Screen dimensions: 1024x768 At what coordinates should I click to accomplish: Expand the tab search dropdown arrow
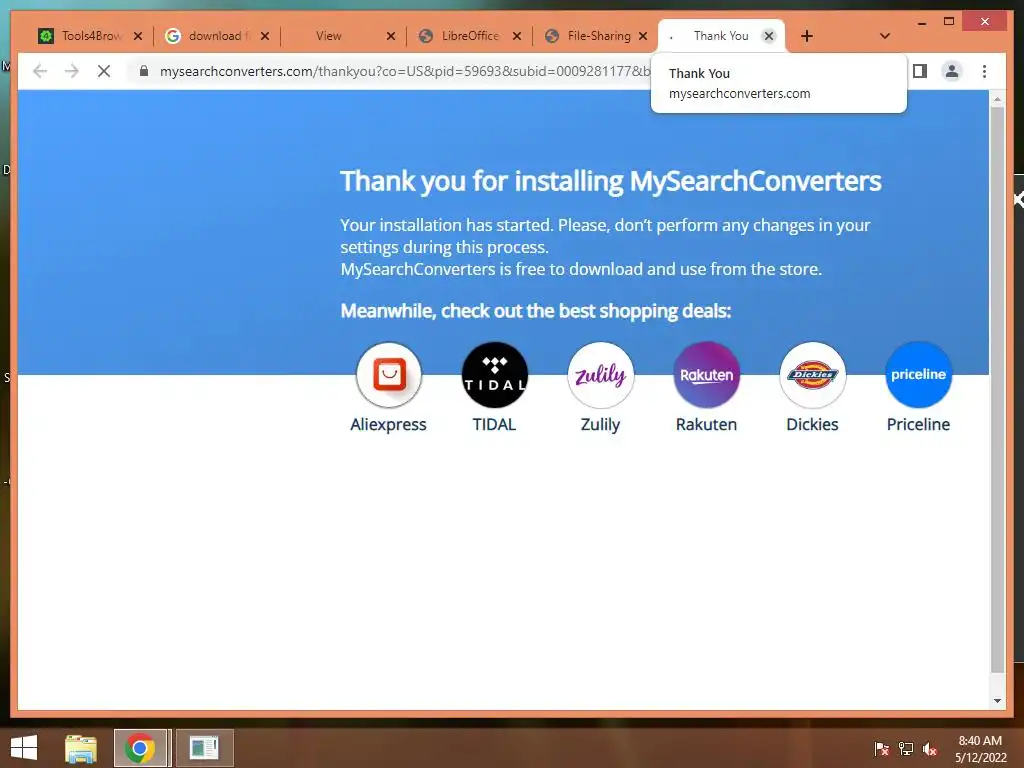(x=885, y=36)
